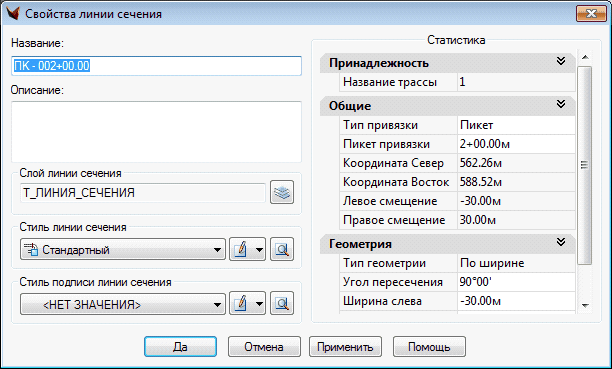Collapse the Общие section
This screenshot has width=612, height=369.
[x=561, y=104]
